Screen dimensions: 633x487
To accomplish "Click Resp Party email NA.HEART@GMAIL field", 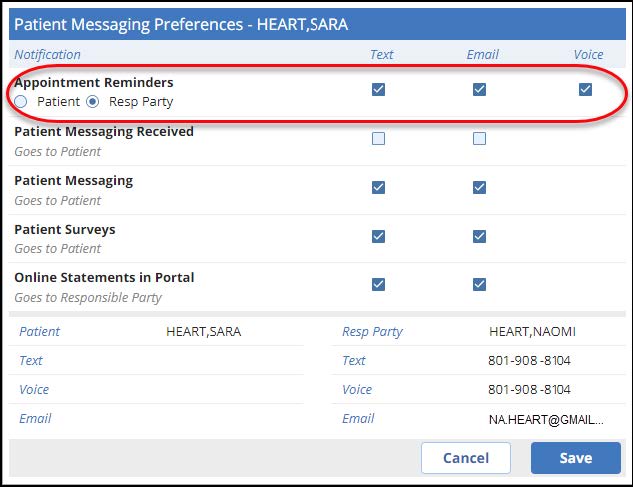I will pos(546,419).
